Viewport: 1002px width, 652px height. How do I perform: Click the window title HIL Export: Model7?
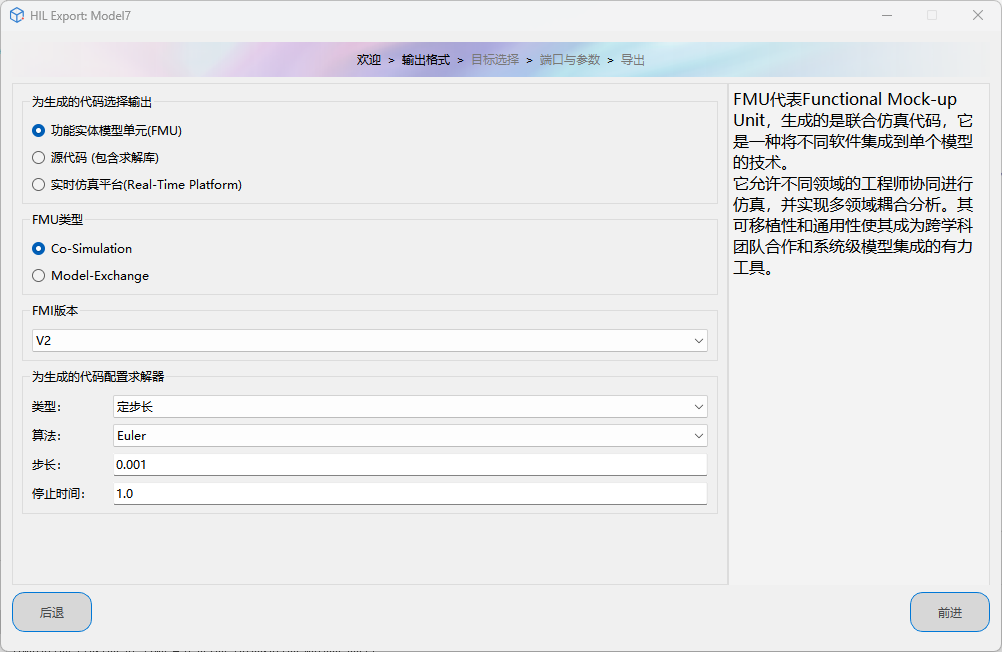point(81,16)
